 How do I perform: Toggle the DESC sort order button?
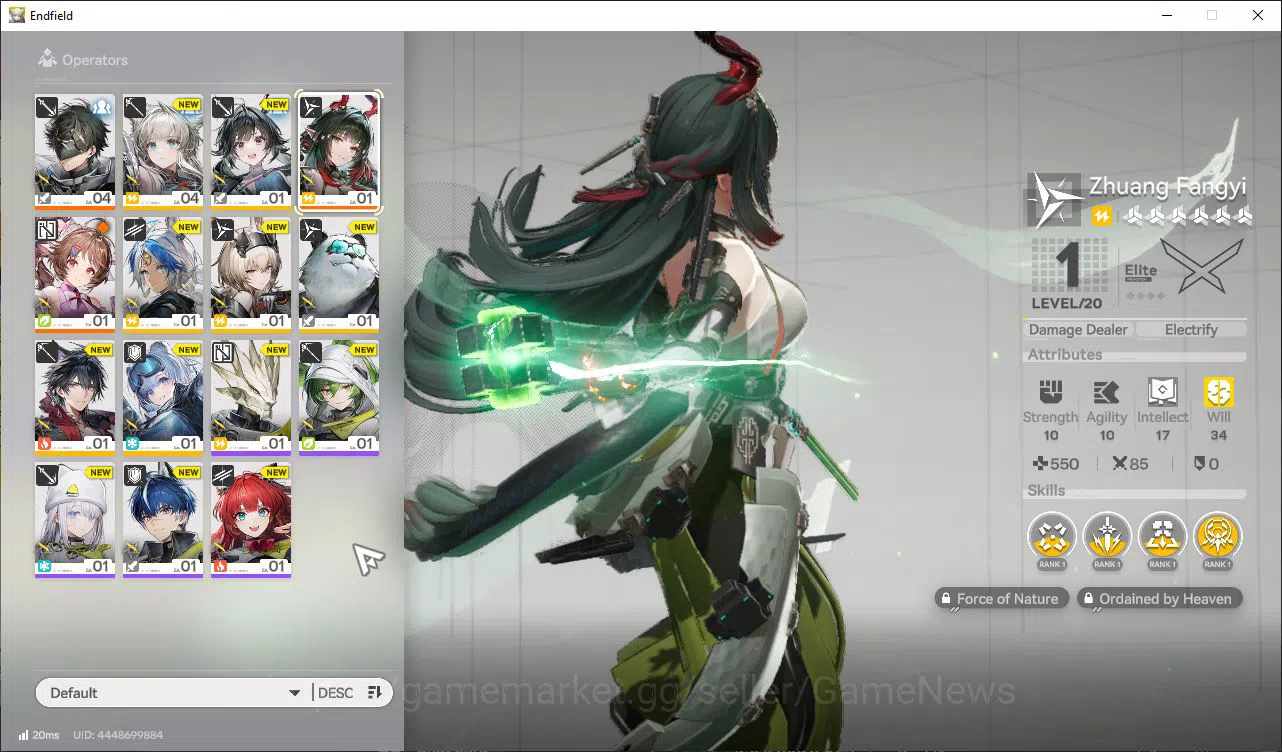[351, 693]
